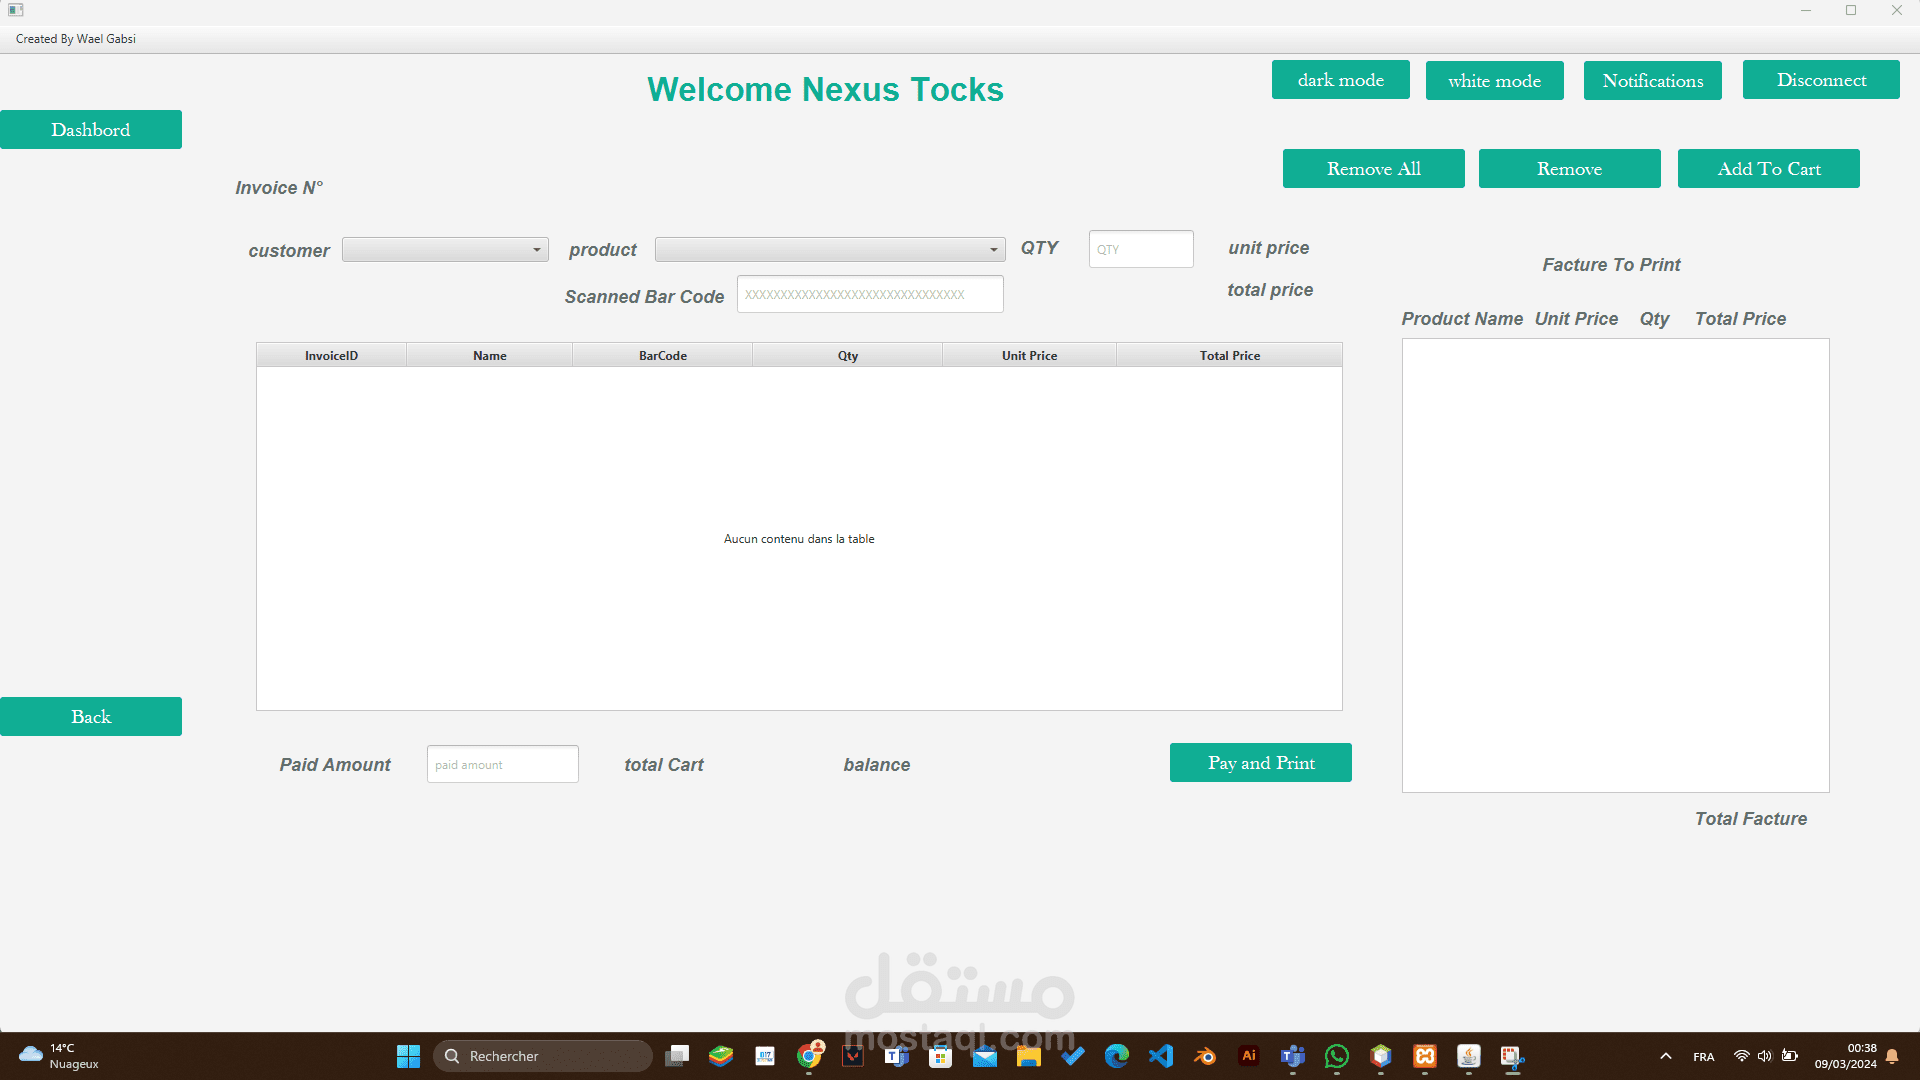Sort table by Unit Price column header
Viewport: 1920px width, 1080px height.
click(1029, 356)
